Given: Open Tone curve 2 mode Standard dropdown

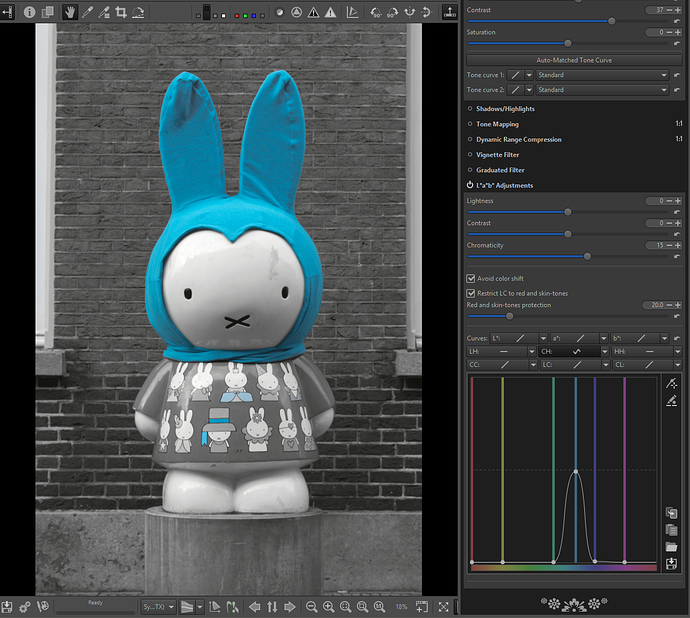Looking at the screenshot, I should [x=602, y=90].
